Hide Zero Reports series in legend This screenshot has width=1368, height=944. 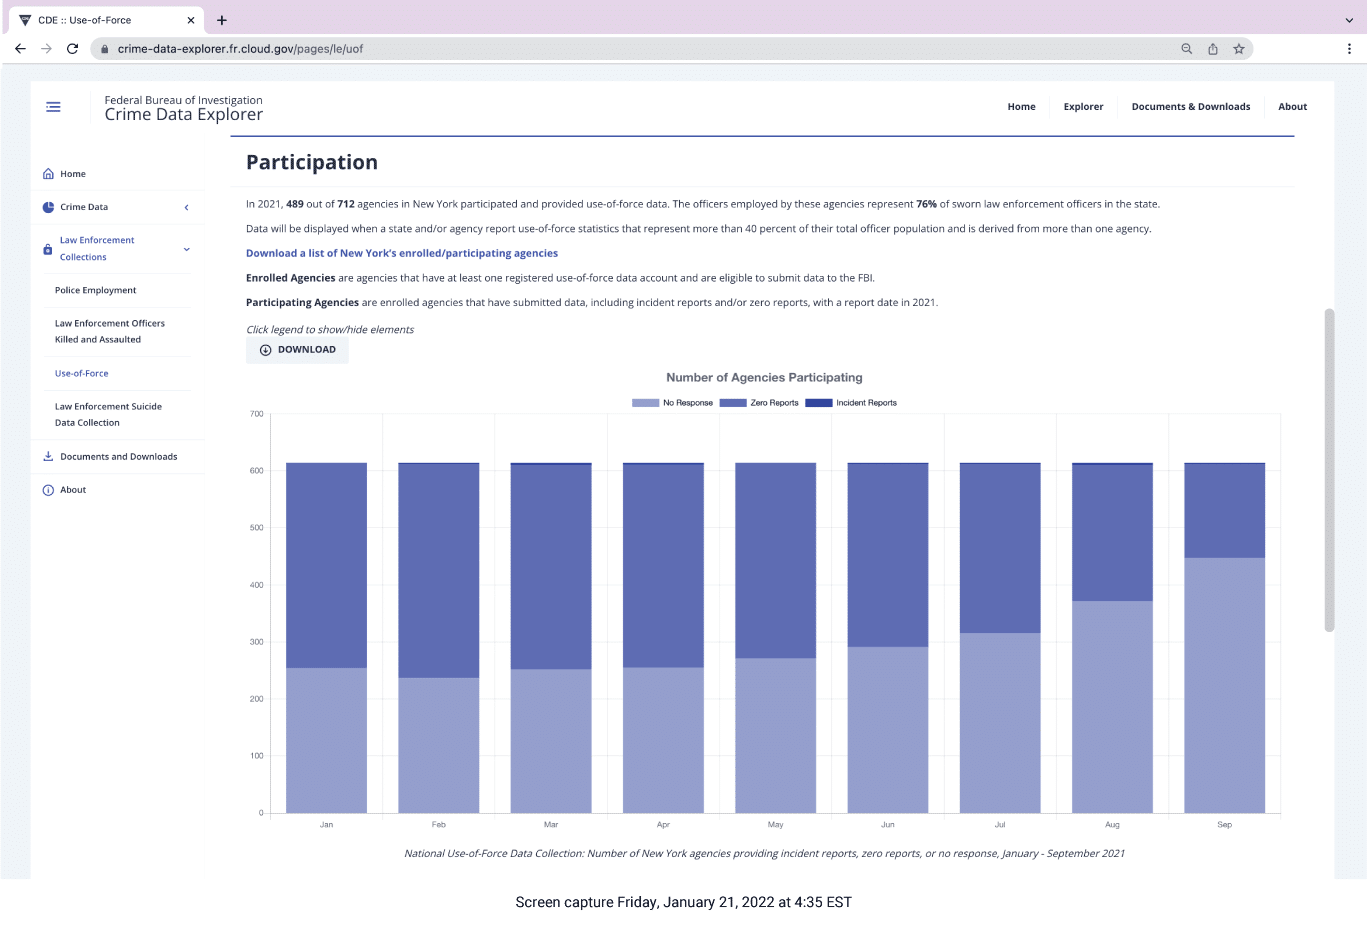pyautogui.click(x=760, y=403)
